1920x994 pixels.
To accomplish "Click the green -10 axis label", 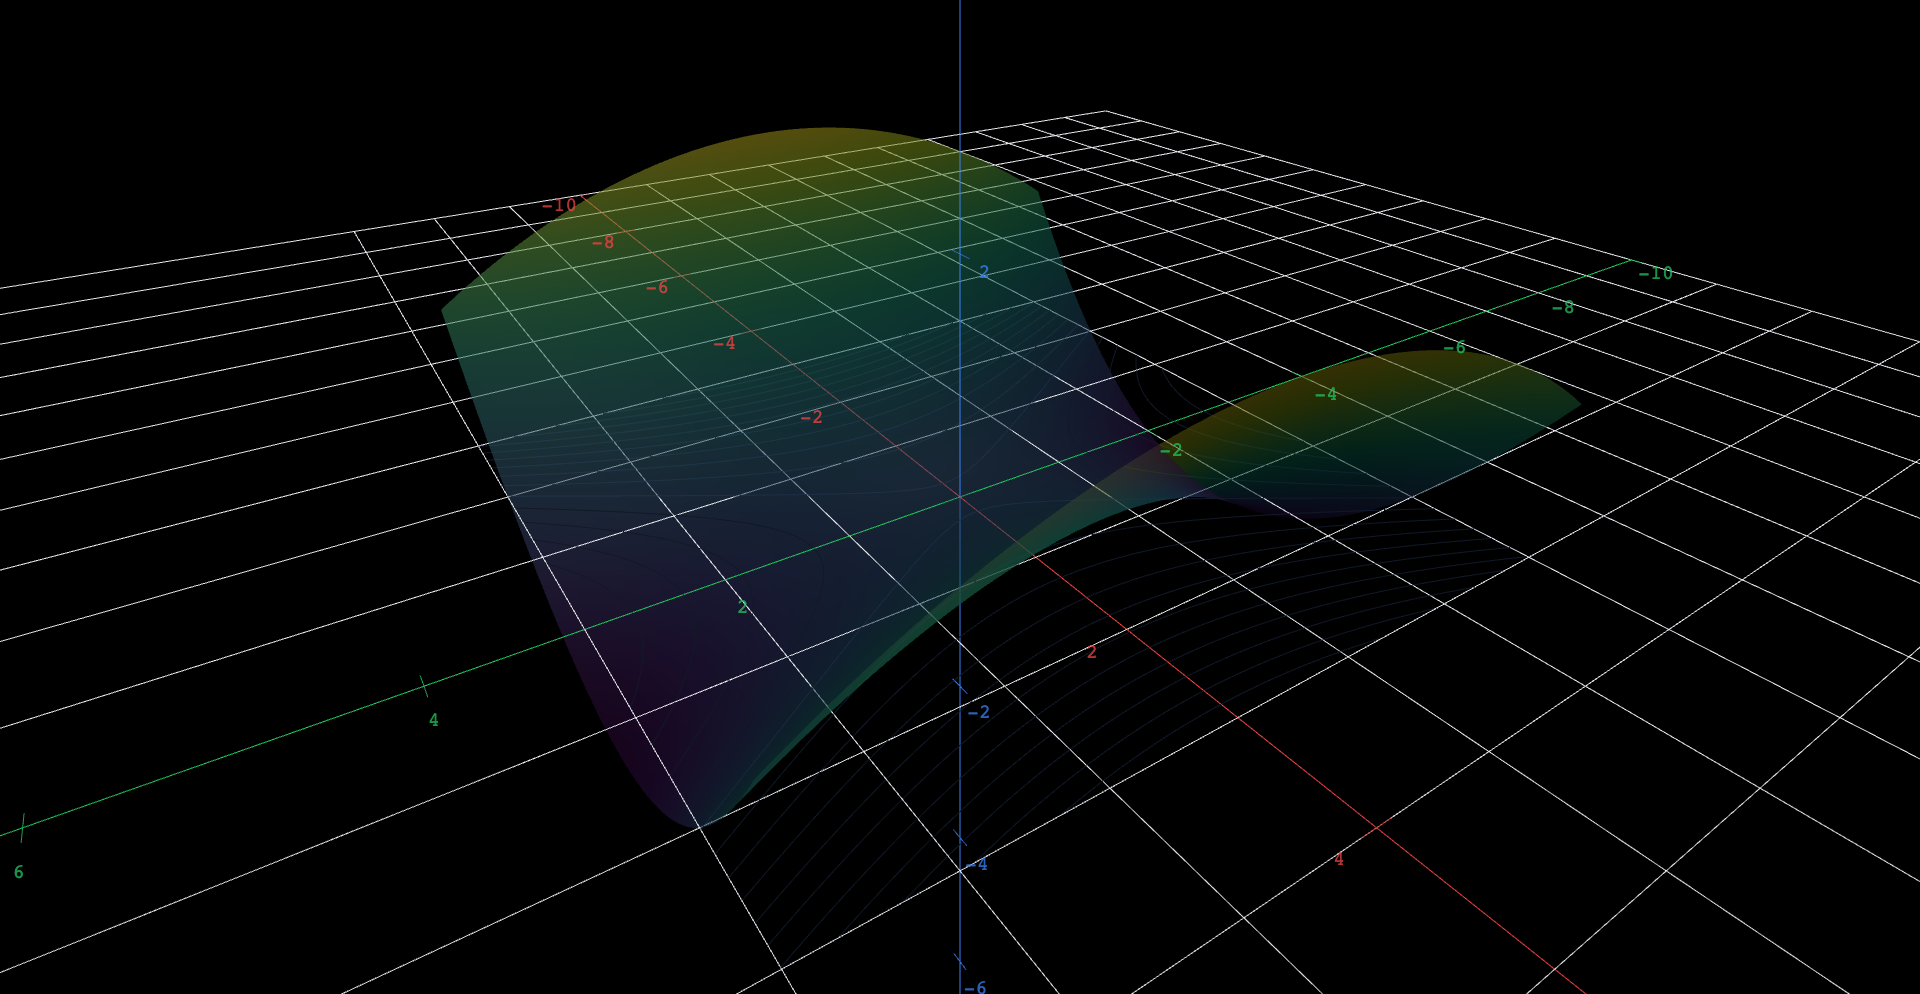I will click(x=1656, y=273).
